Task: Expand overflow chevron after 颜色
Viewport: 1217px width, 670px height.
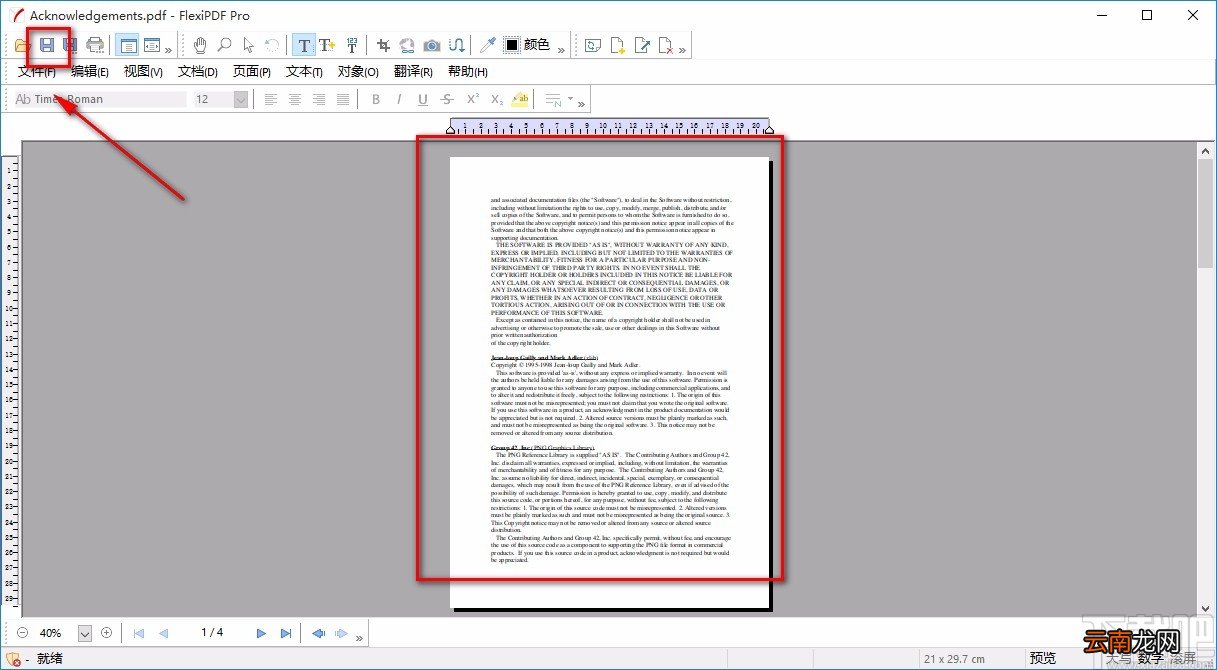Action: tap(562, 50)
